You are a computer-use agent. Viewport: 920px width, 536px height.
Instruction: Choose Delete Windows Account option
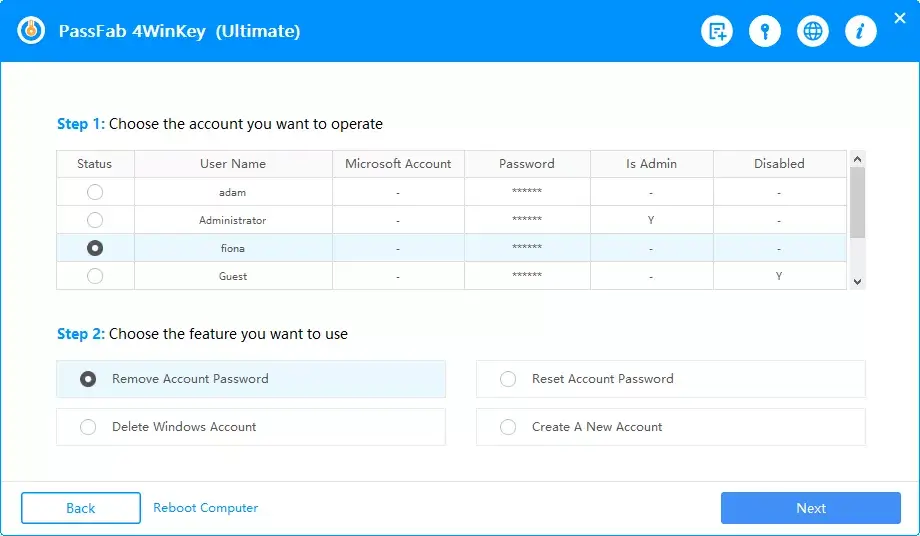[x=88, y=427]
